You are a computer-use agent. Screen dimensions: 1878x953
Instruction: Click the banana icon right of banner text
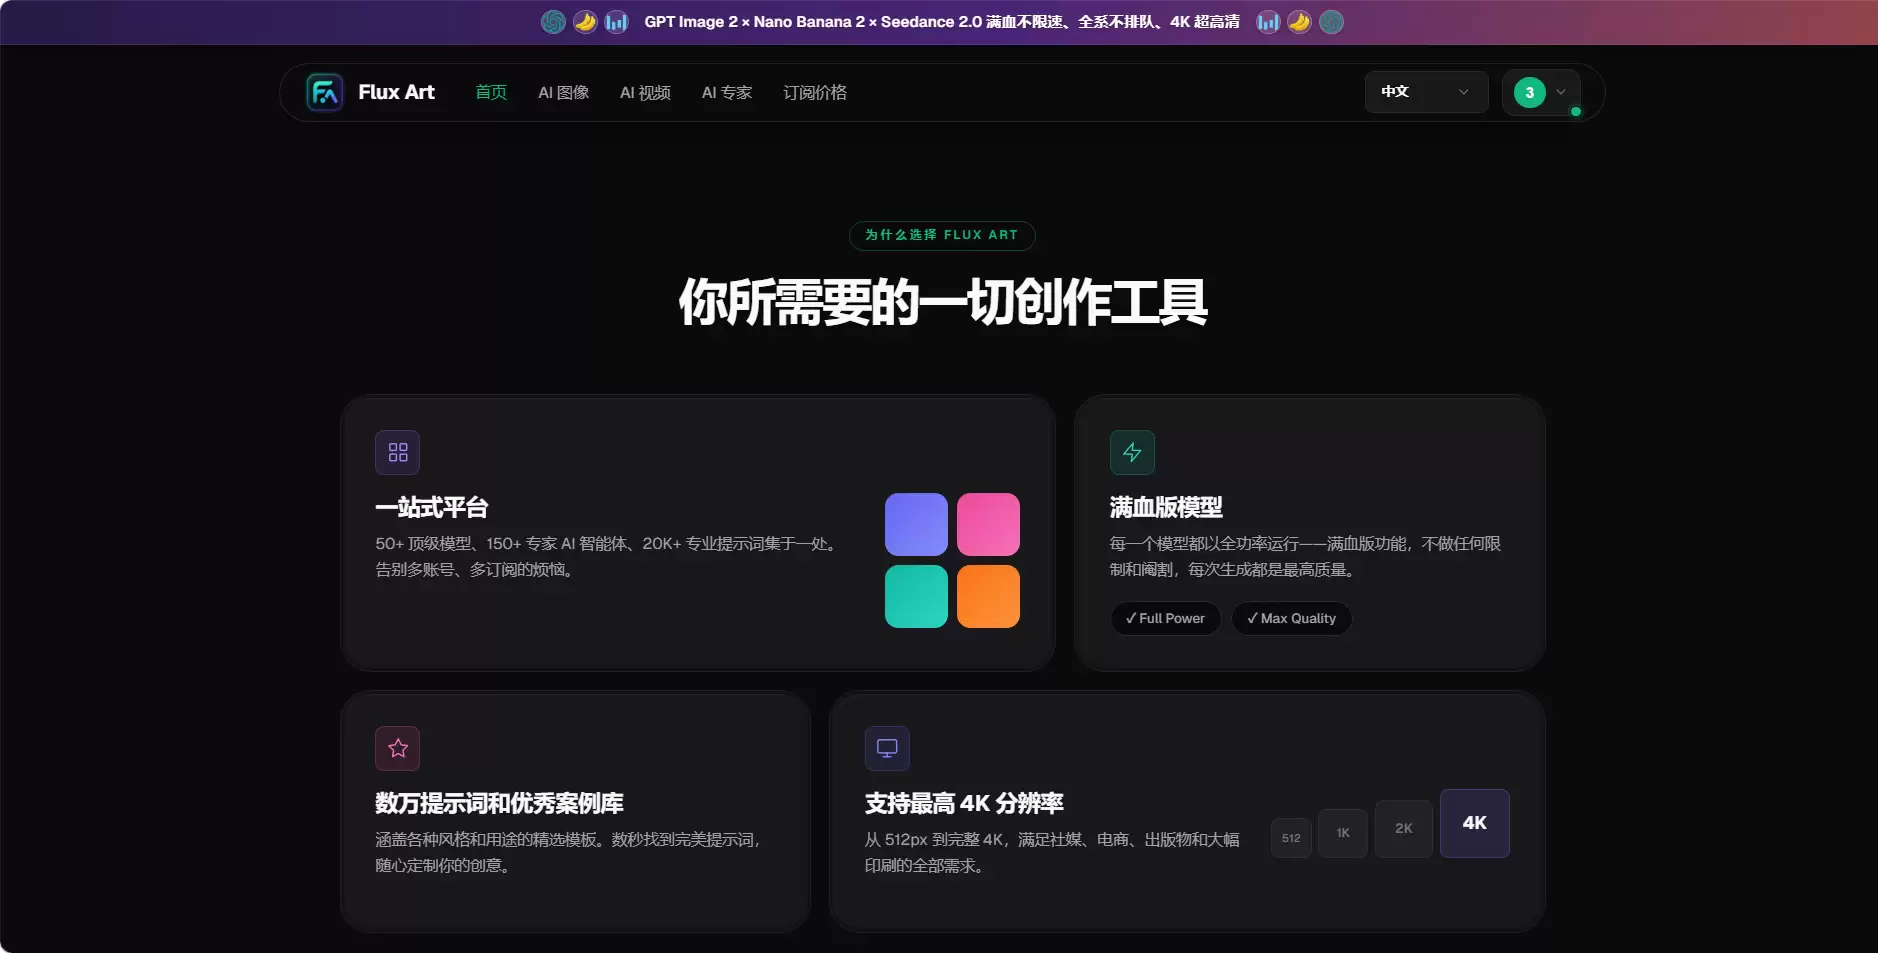pos(1299,22)
